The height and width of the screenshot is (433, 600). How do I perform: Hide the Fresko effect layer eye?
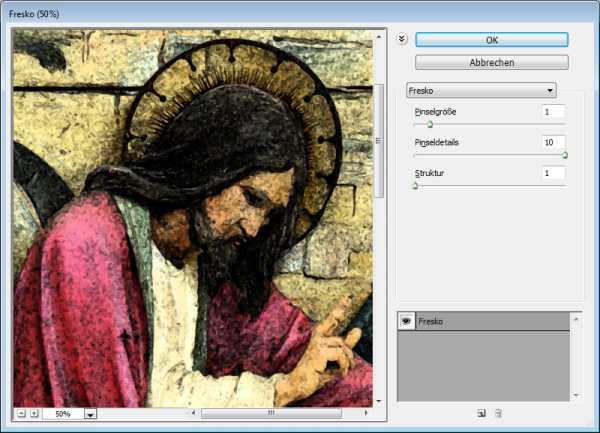406,321
